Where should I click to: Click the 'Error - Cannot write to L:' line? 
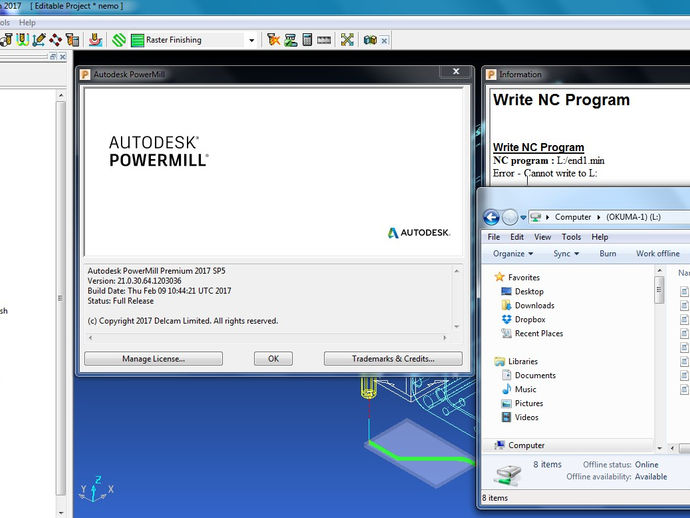pyautogui.click(x=545, y=173)
